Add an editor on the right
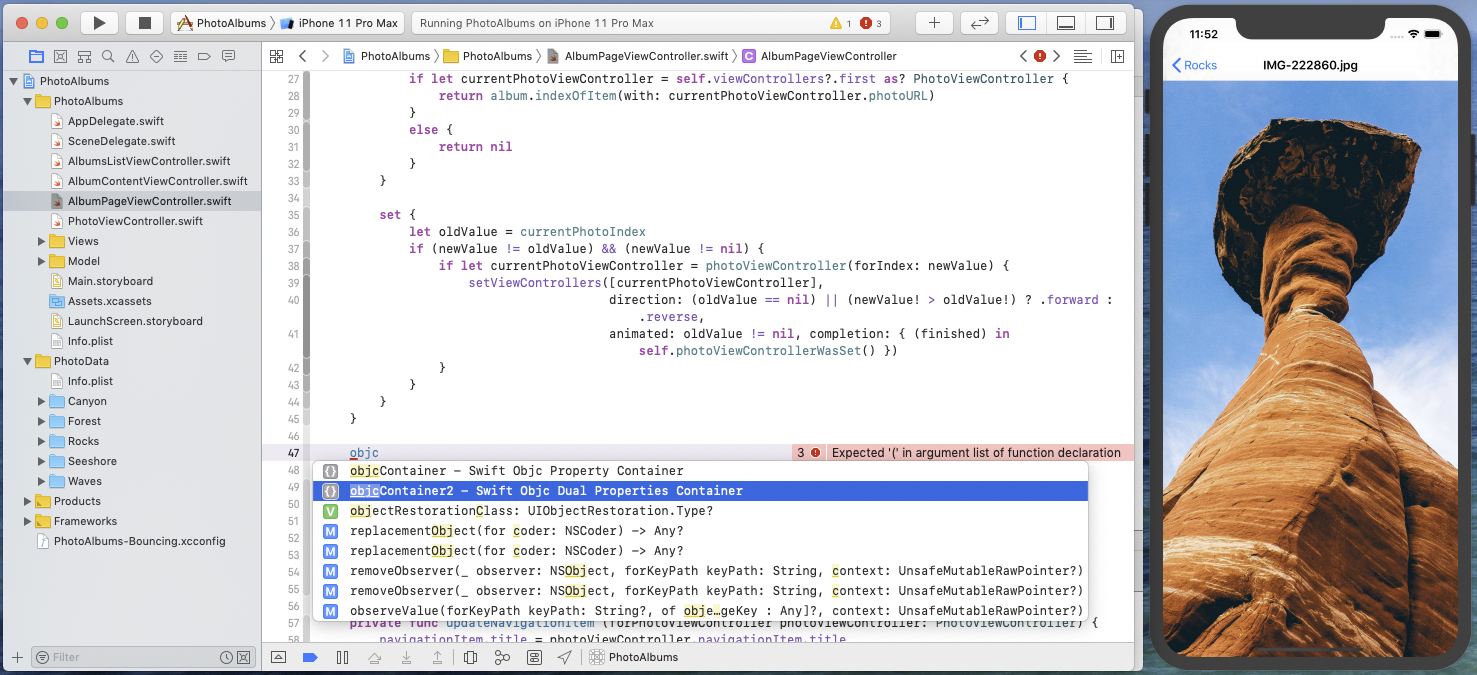 pyautogui.click(x=1117, y=56)
